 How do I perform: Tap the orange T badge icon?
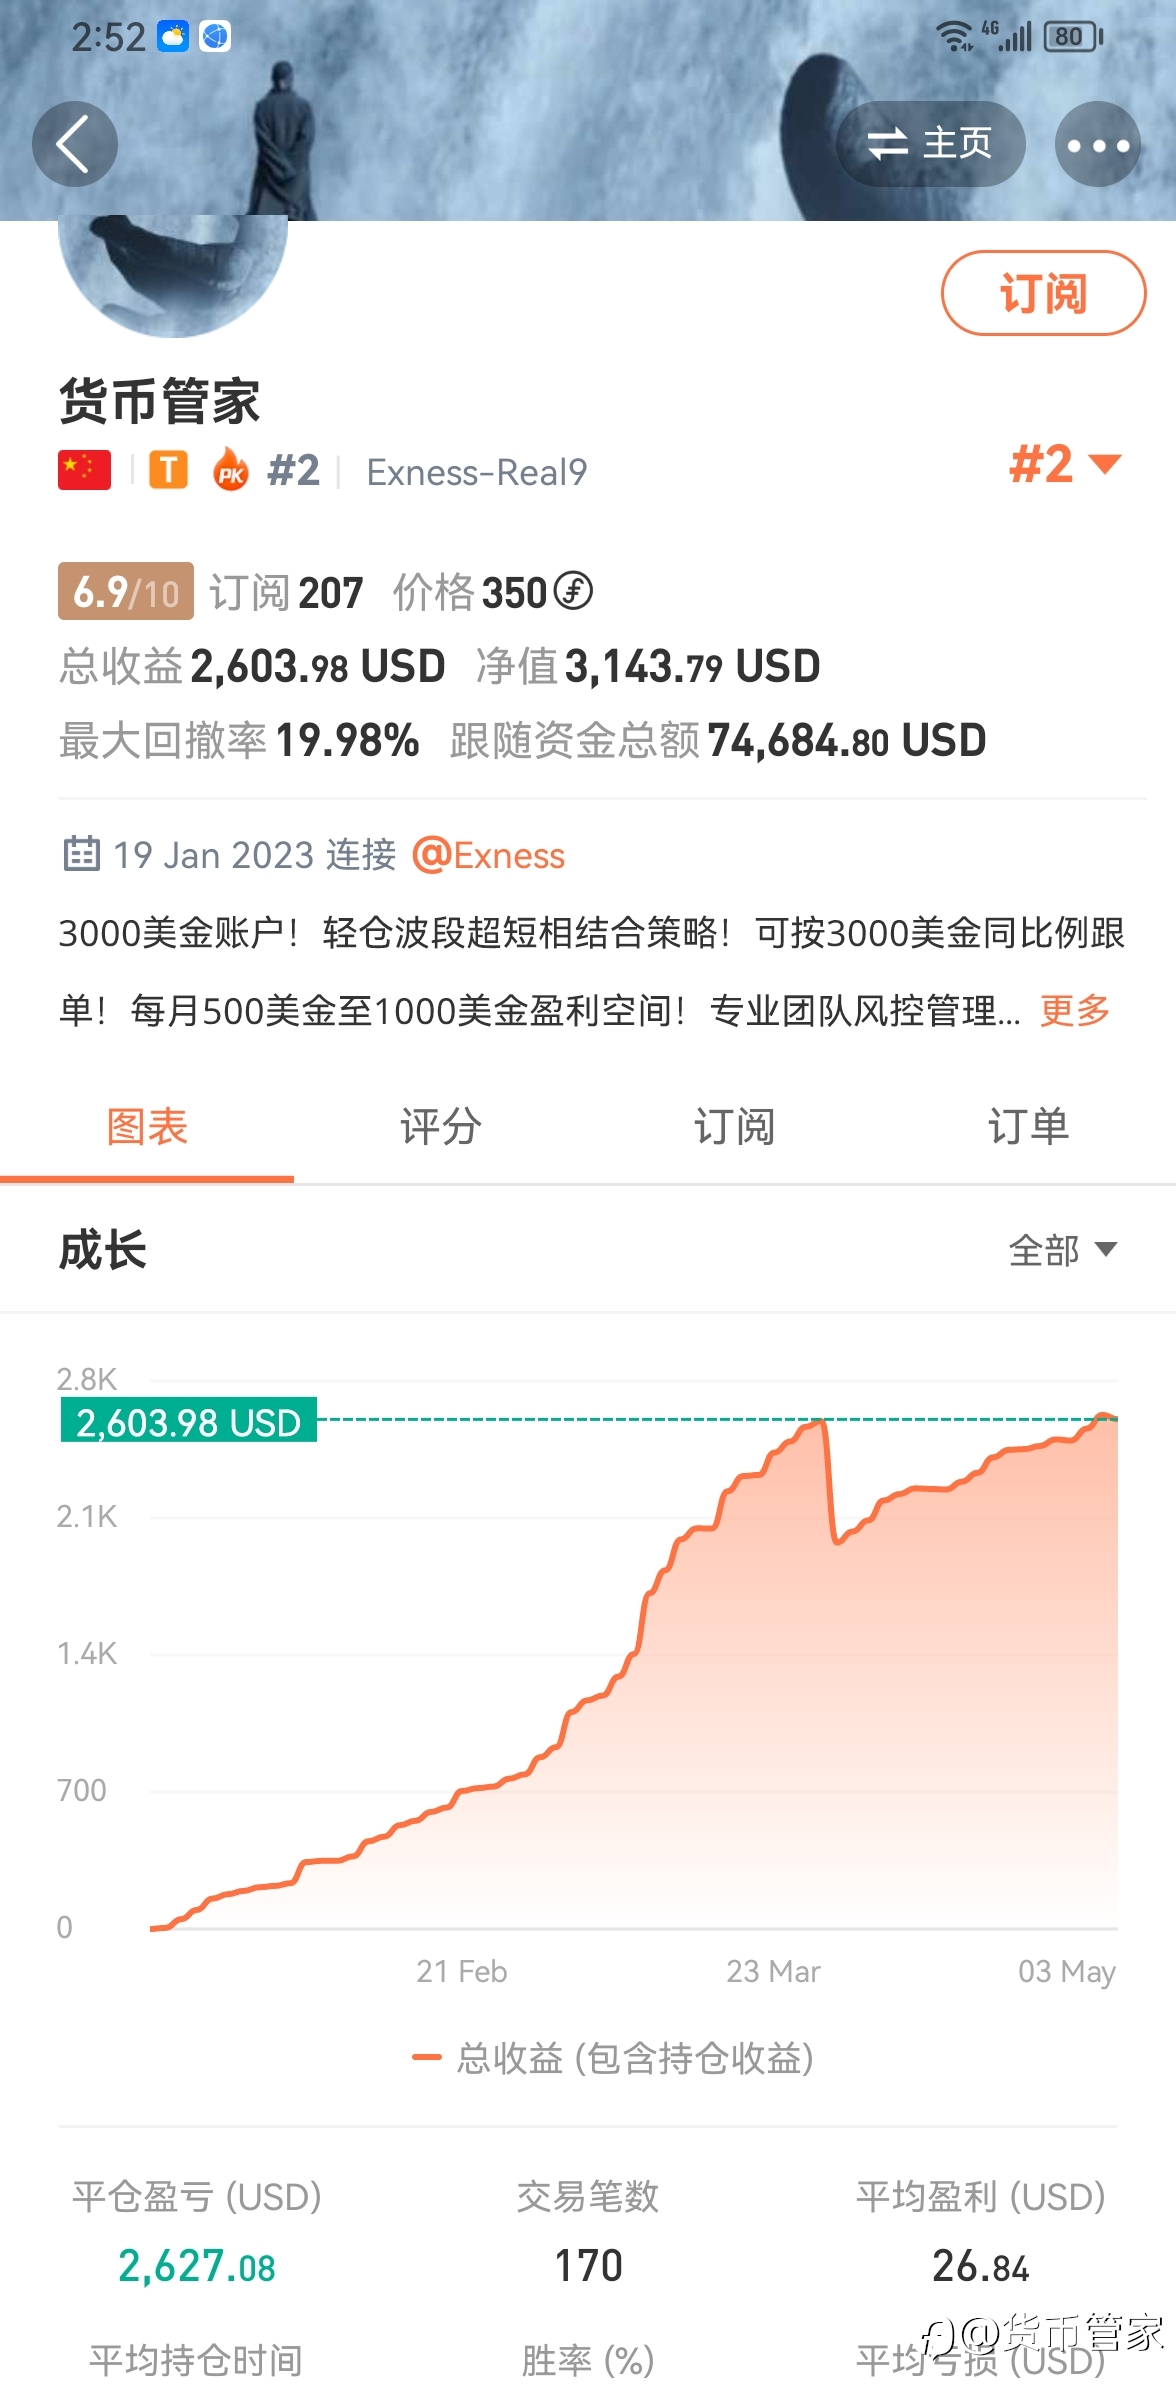pyautogui.click(x=169, y=469)
